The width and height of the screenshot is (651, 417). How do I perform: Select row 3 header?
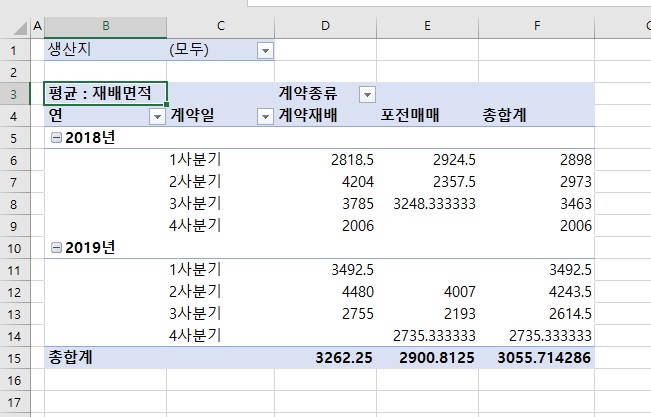16,94
